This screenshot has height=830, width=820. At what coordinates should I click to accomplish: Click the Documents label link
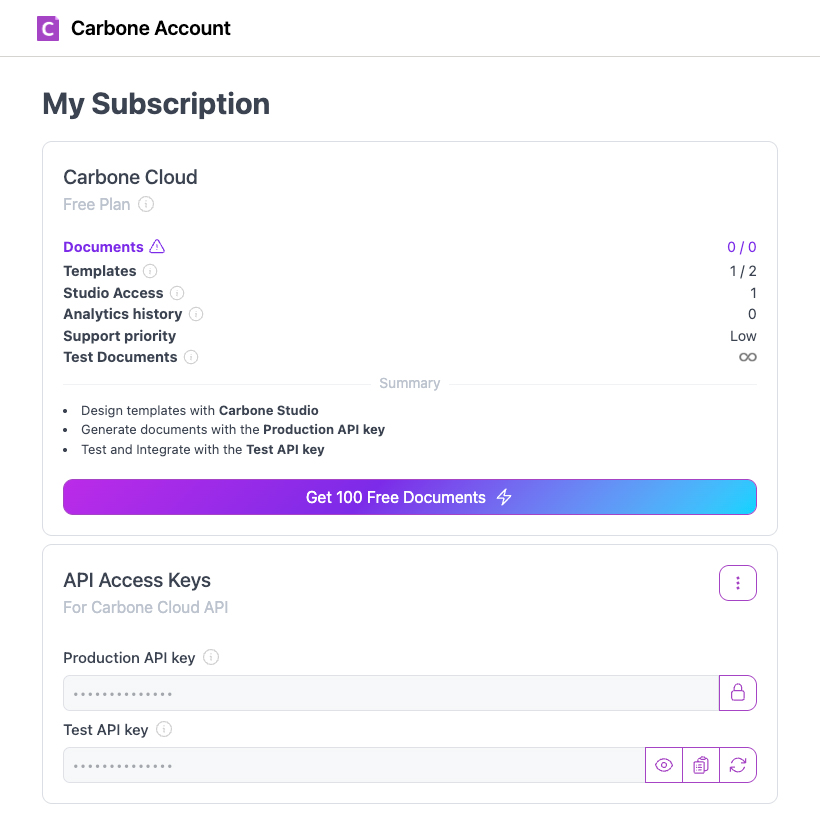[103, 247]
